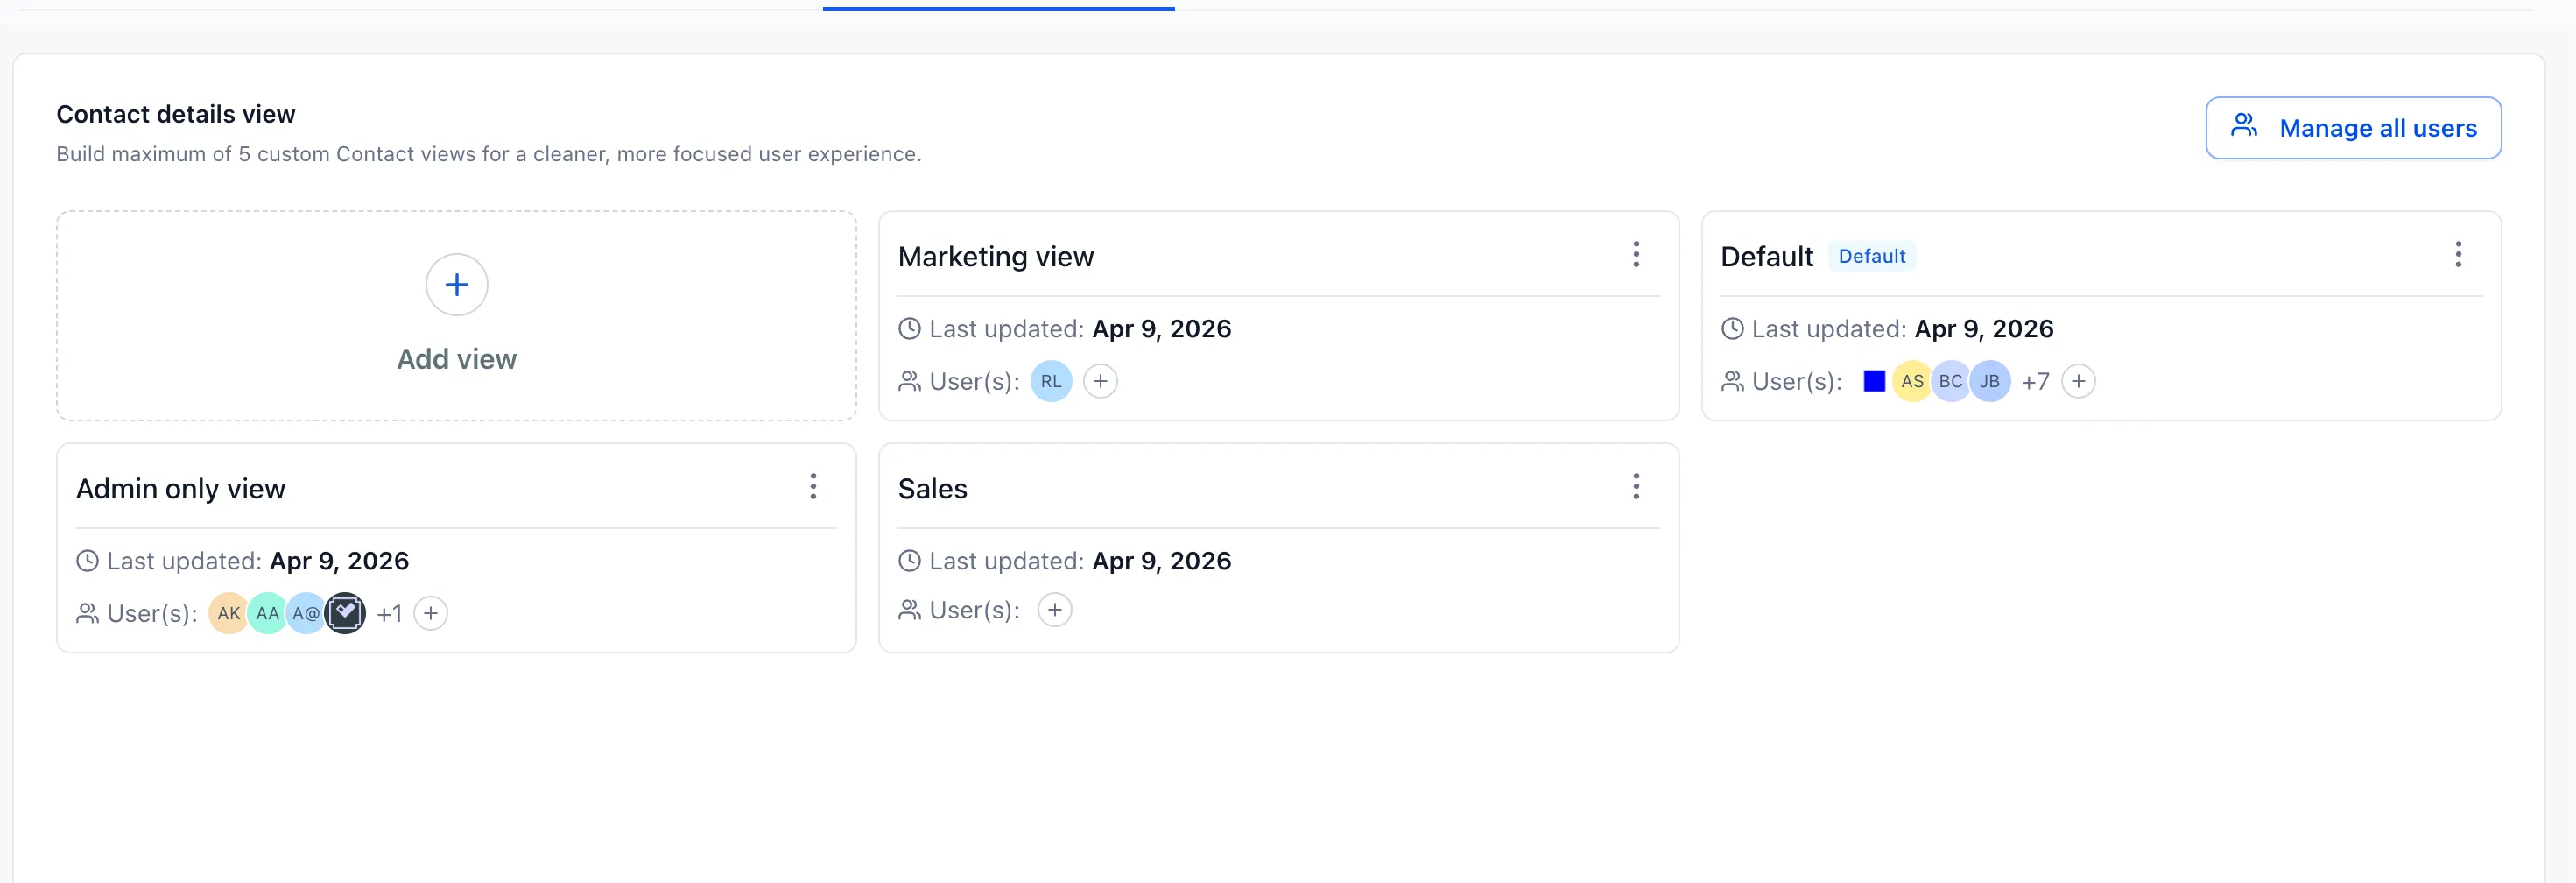Click the plus icon to add view
This screenshot has width=2576, height=883.
click(x=456, y=285)
